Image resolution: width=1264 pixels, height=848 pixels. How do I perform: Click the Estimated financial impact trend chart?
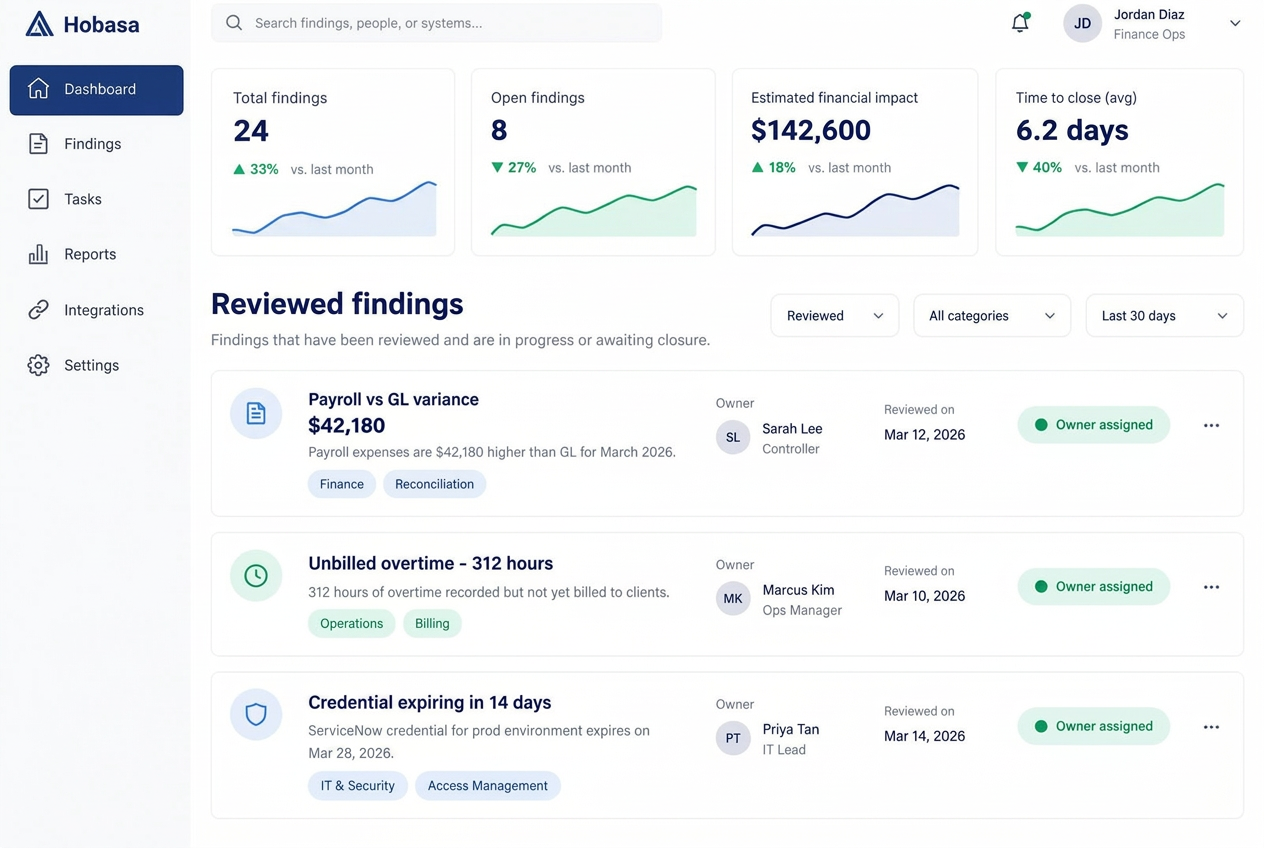[855, 210]
